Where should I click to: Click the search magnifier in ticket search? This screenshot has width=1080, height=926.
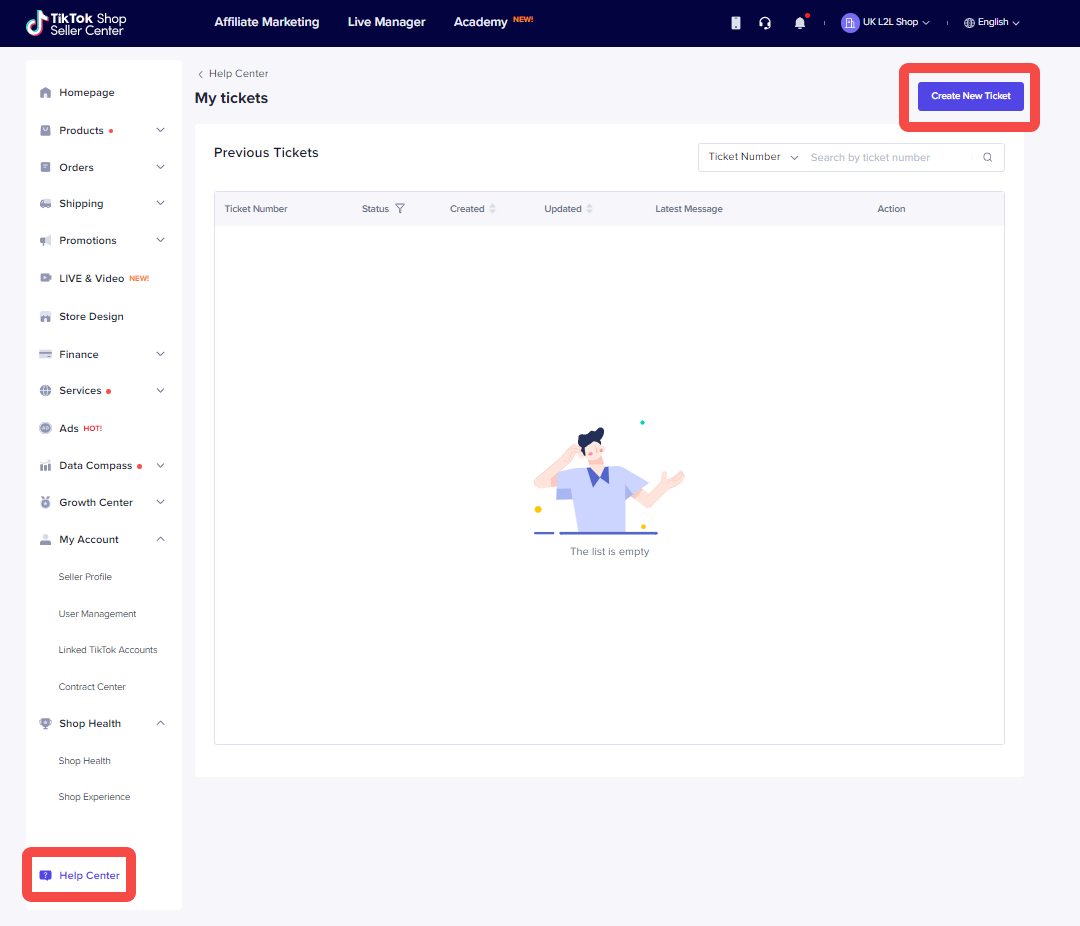coord(987,157)
